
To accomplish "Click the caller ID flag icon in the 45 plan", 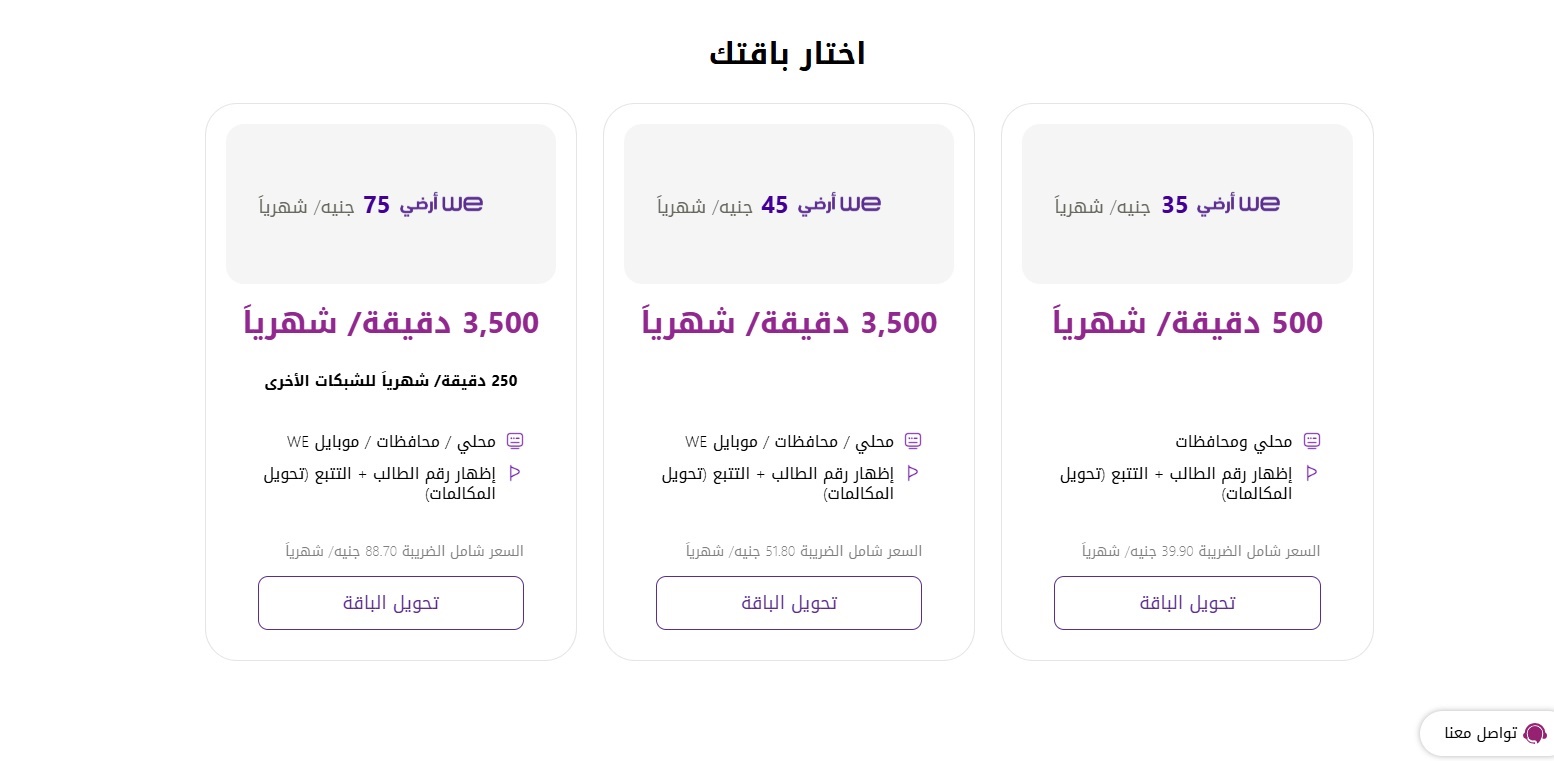I will coord(913,473).
